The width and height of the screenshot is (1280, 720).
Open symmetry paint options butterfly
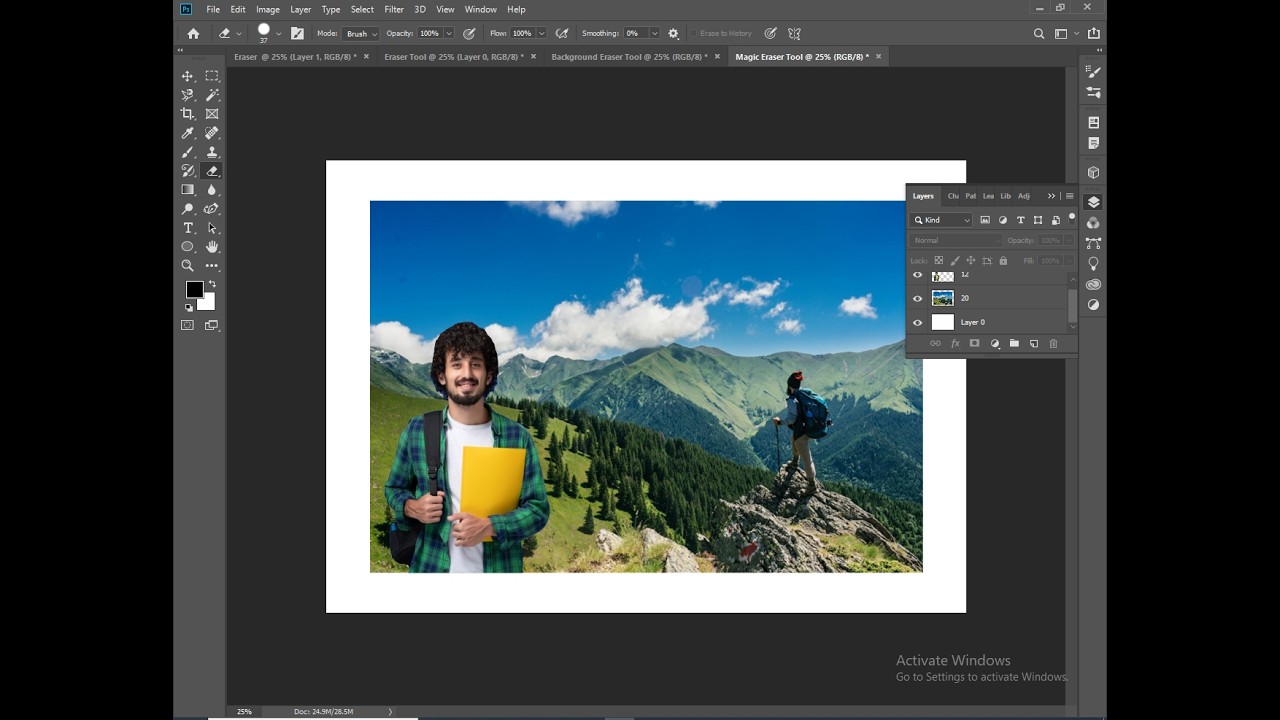tap(795, 33)
